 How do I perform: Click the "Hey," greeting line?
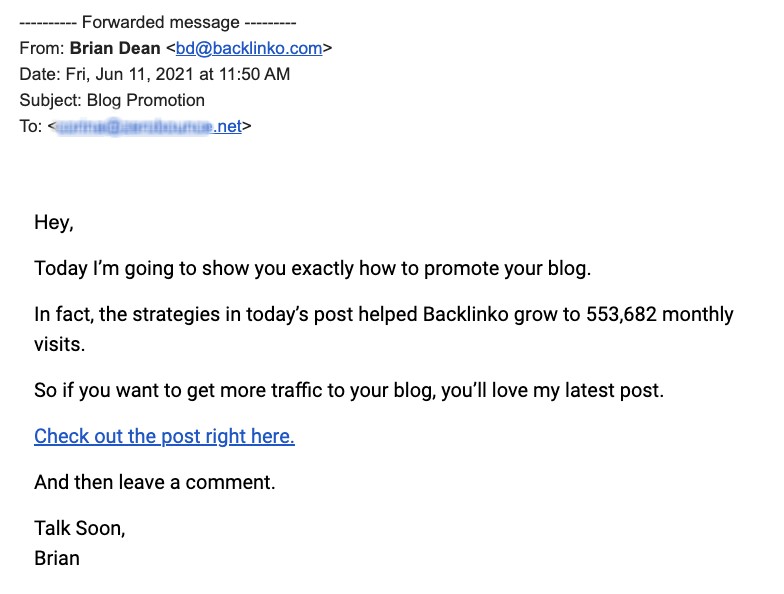tap(54, 222)
